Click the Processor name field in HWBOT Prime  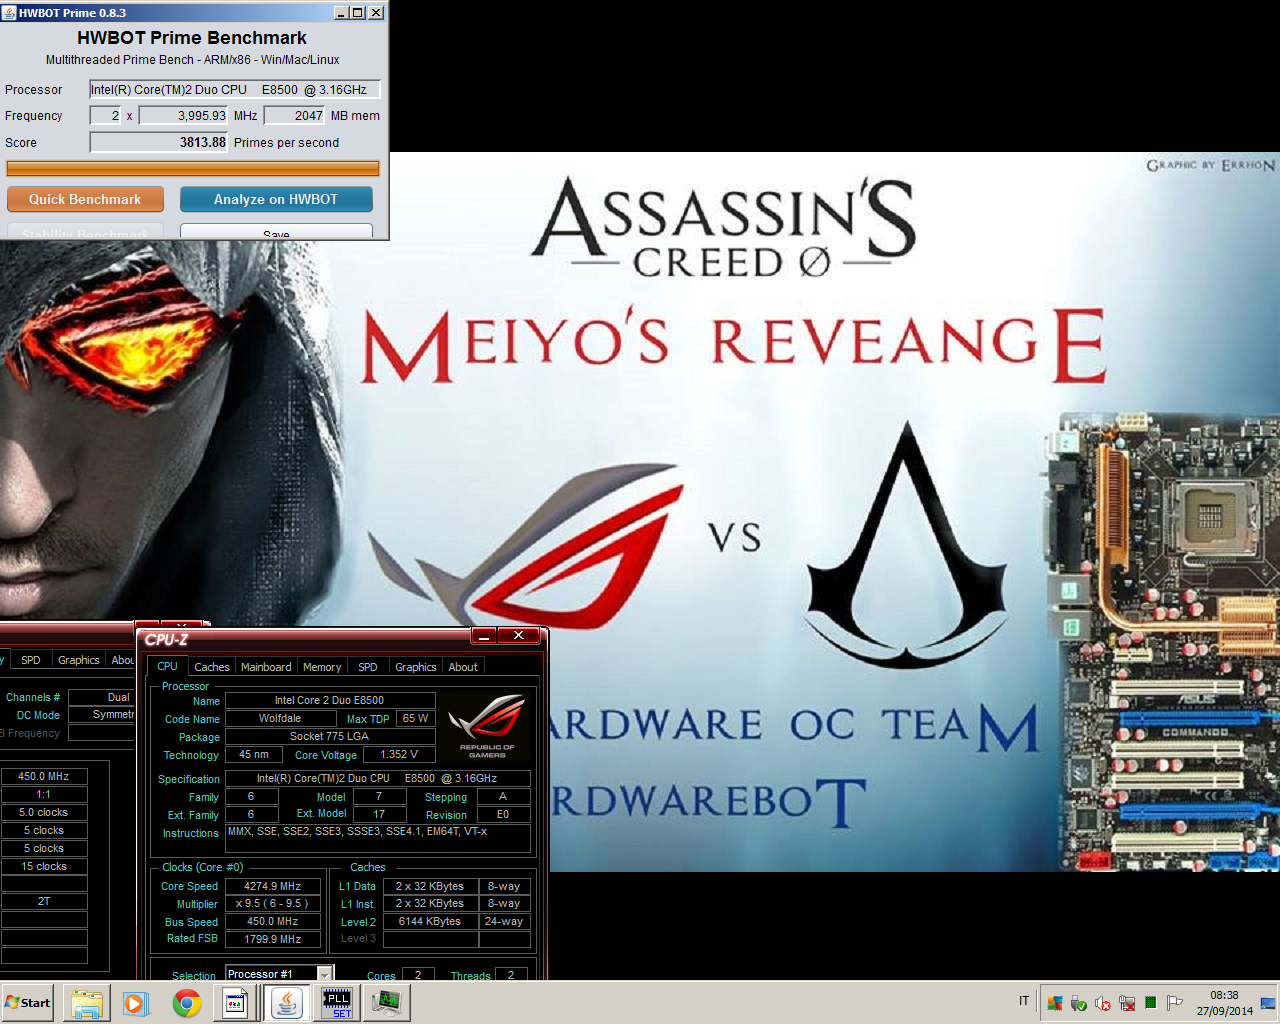pos(235,90)
